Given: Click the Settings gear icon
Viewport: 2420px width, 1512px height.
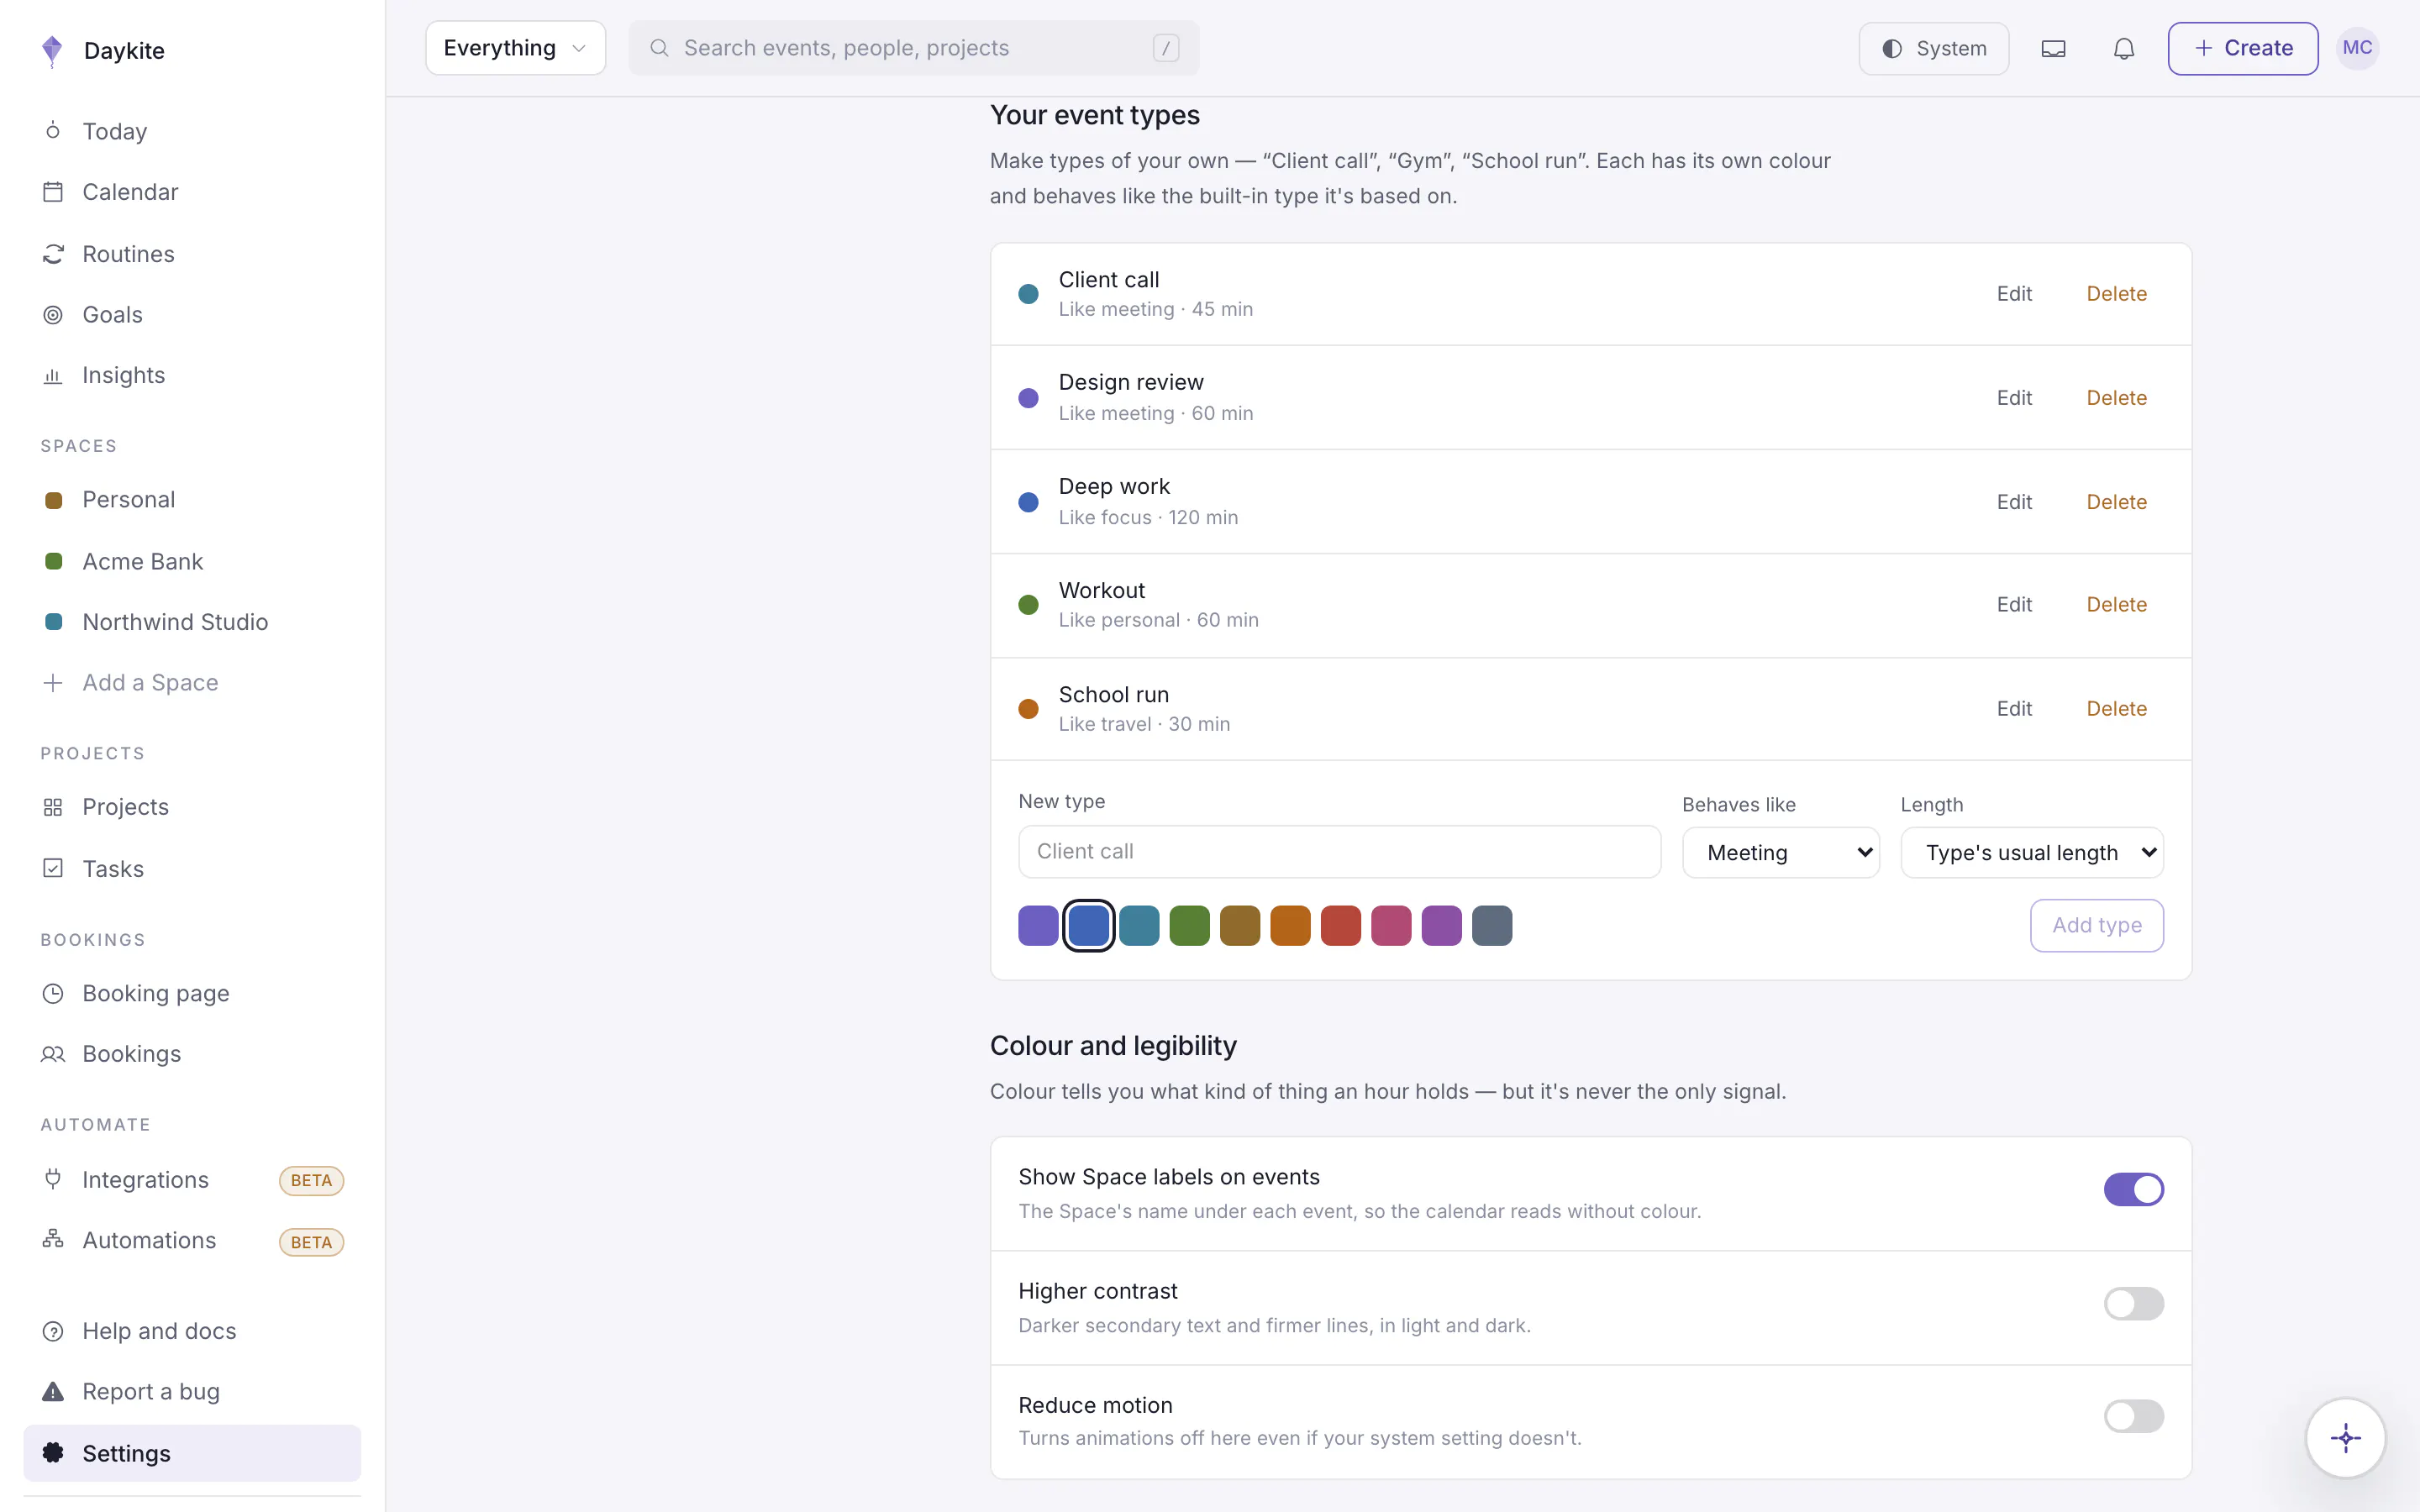Looking at the screenshot, I should pos(53,1453).
